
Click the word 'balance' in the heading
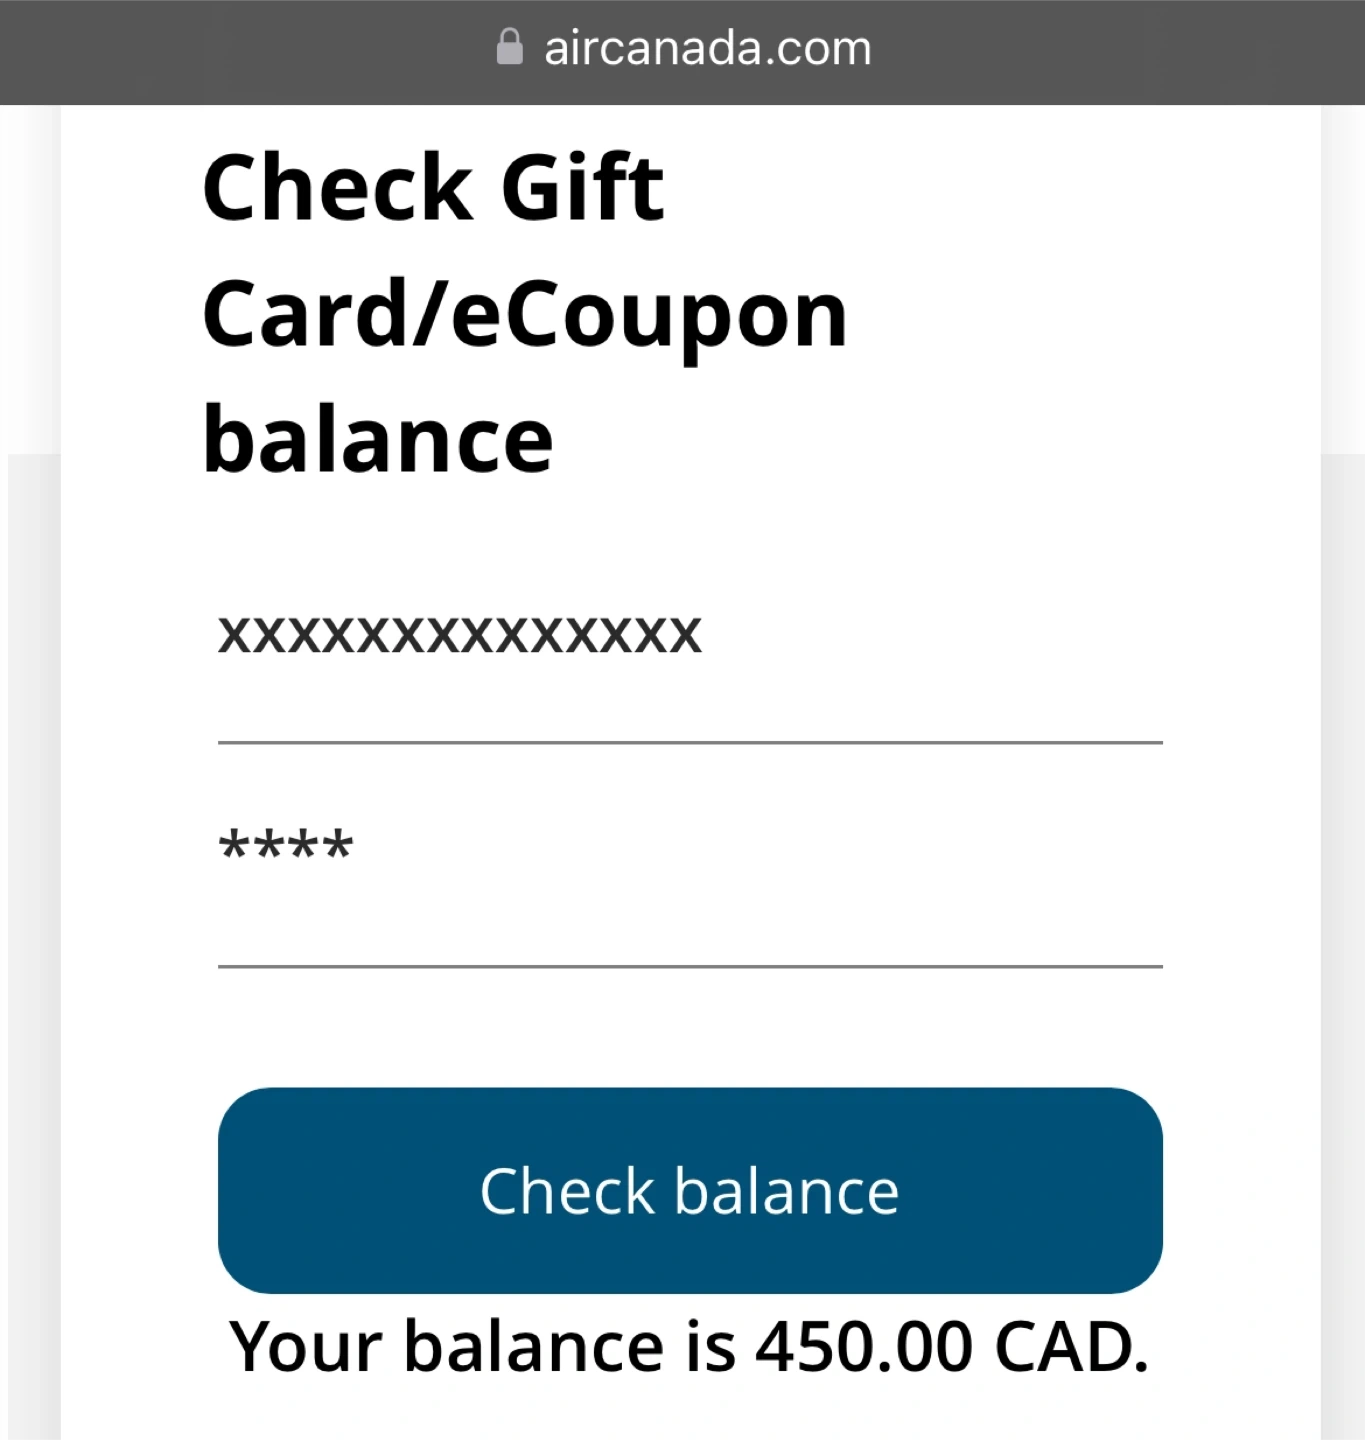pos(378,440)
